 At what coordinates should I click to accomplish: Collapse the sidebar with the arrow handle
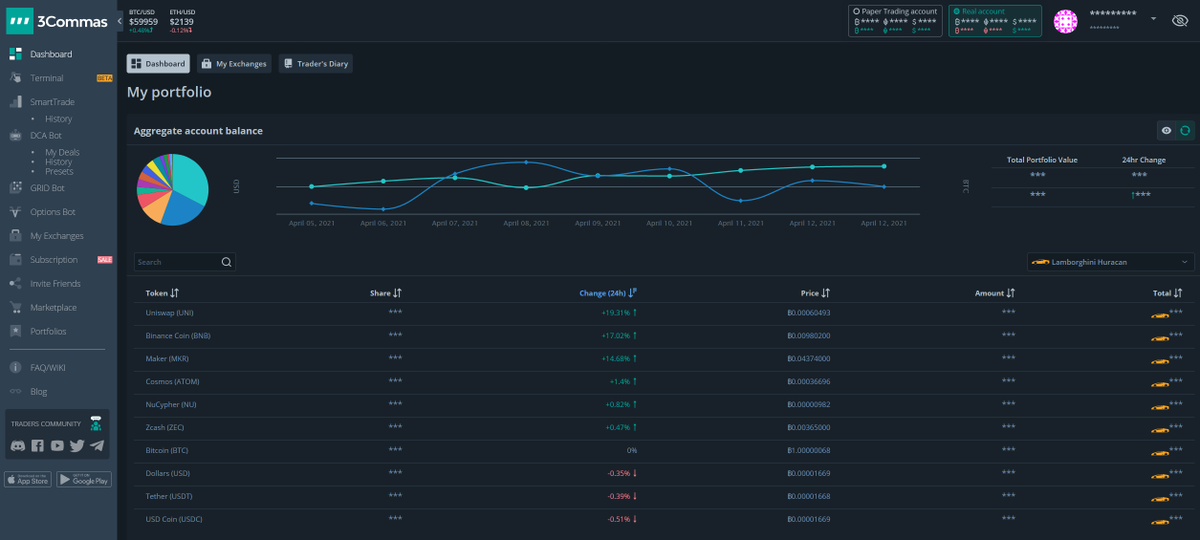tap(120, 21)
